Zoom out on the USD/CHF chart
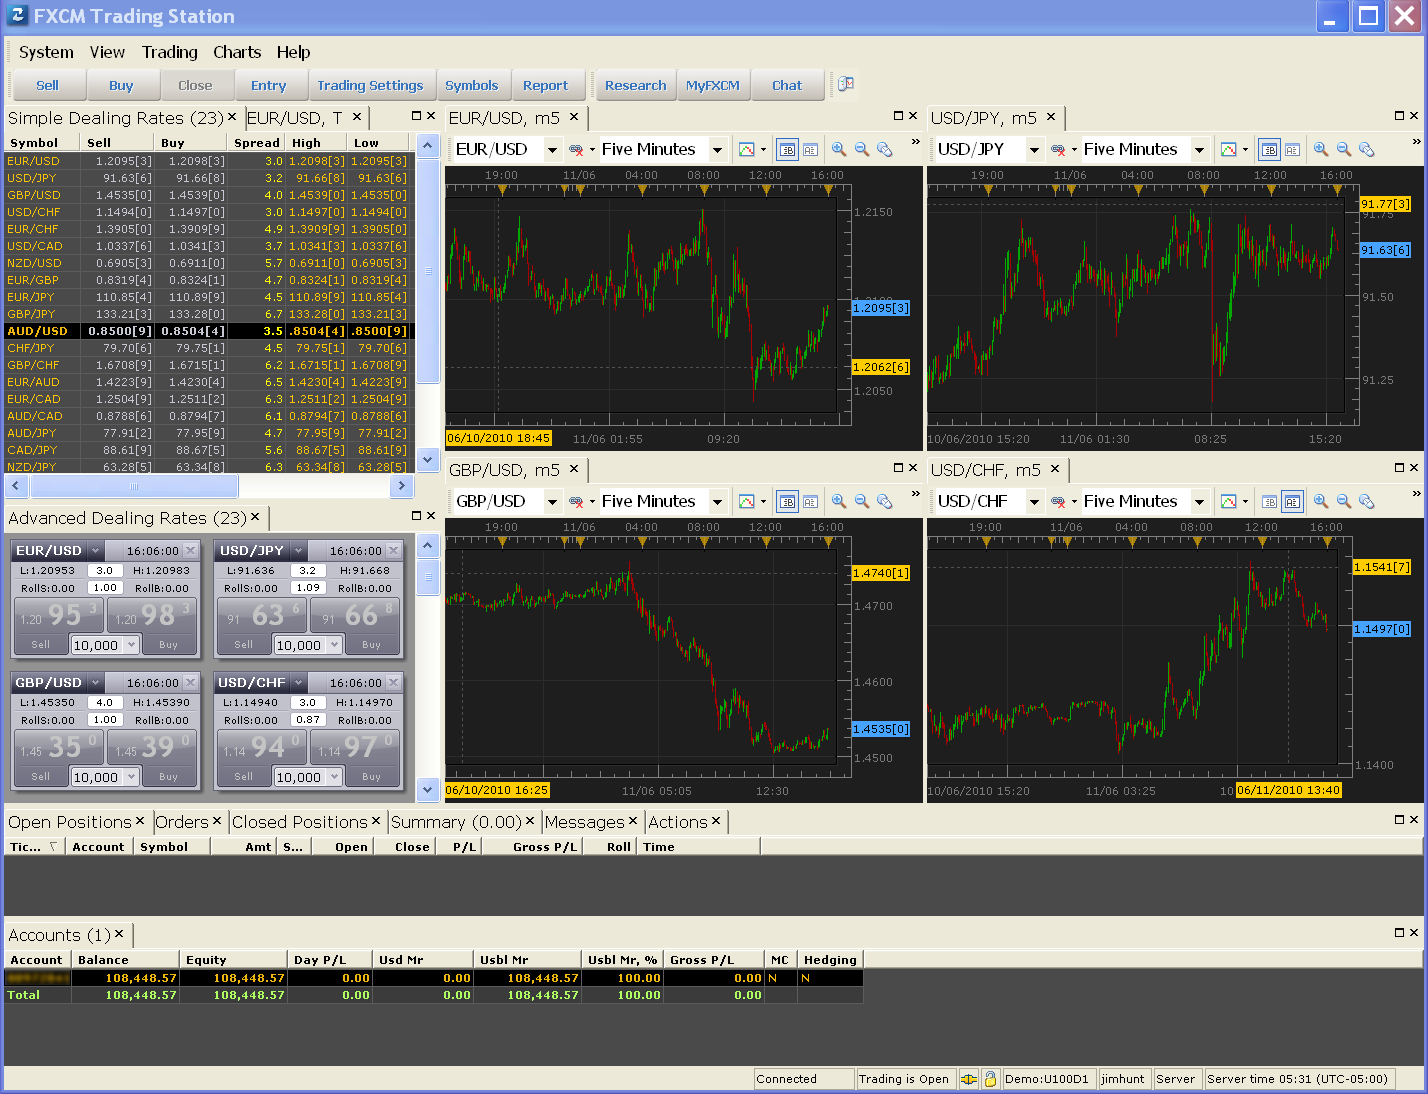1428x1094 pixels. (x=1344, y=501)
